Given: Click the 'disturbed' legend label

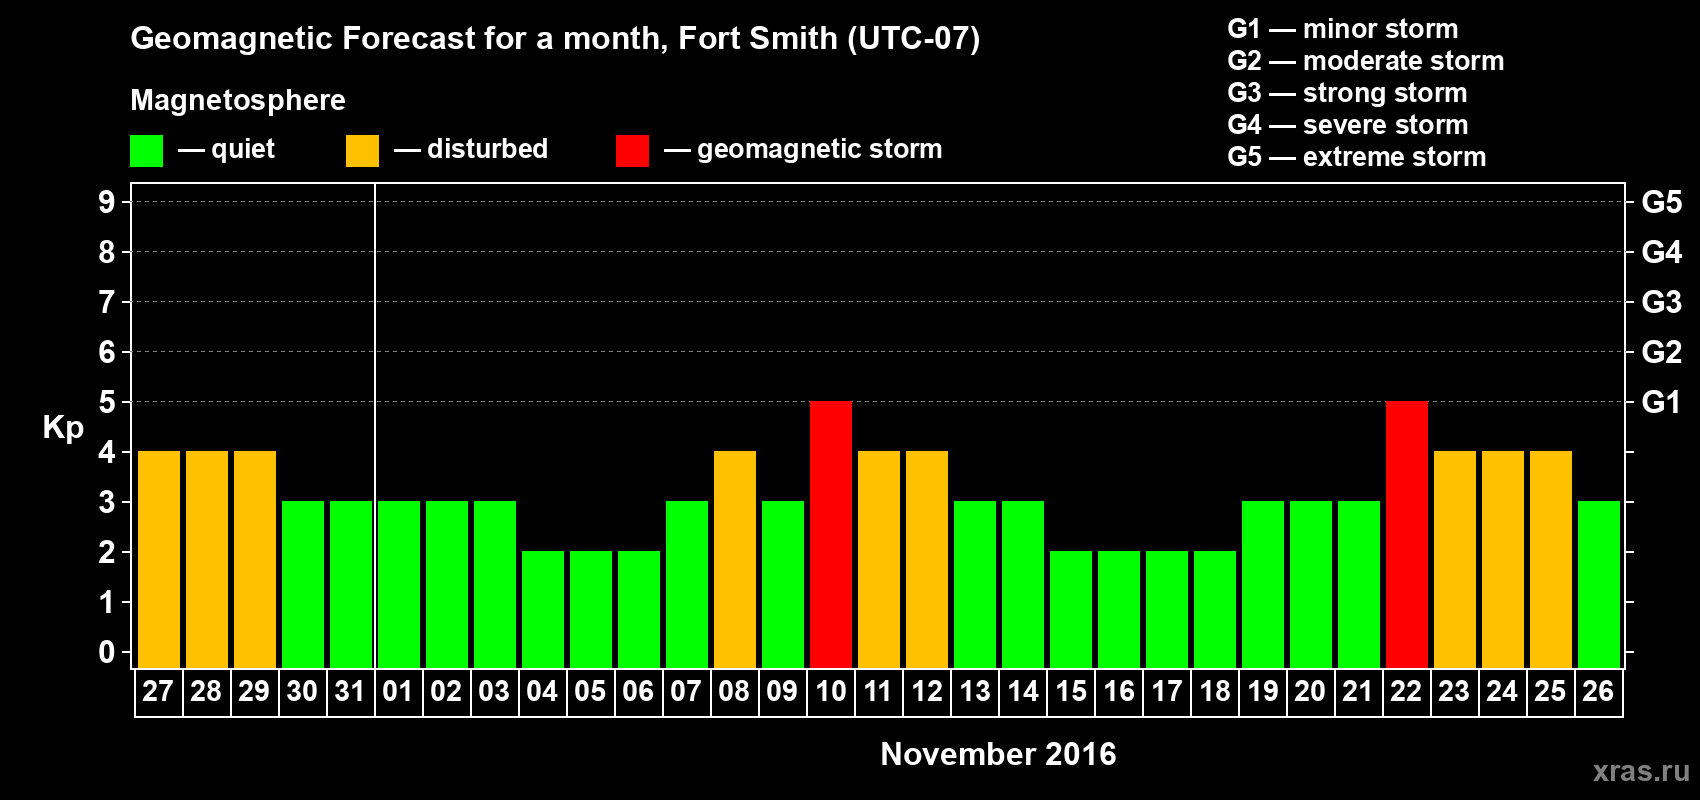Looking at the screenshot, I should coord(487,149).
